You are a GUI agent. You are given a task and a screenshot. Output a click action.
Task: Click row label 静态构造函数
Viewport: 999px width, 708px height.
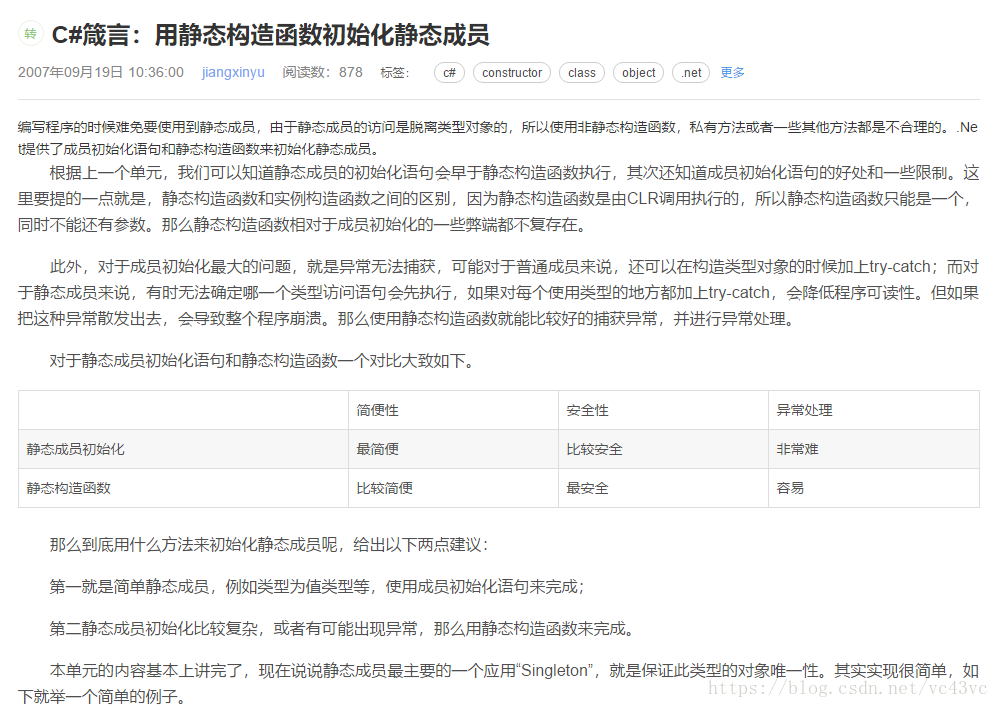(x=68, y=488)
